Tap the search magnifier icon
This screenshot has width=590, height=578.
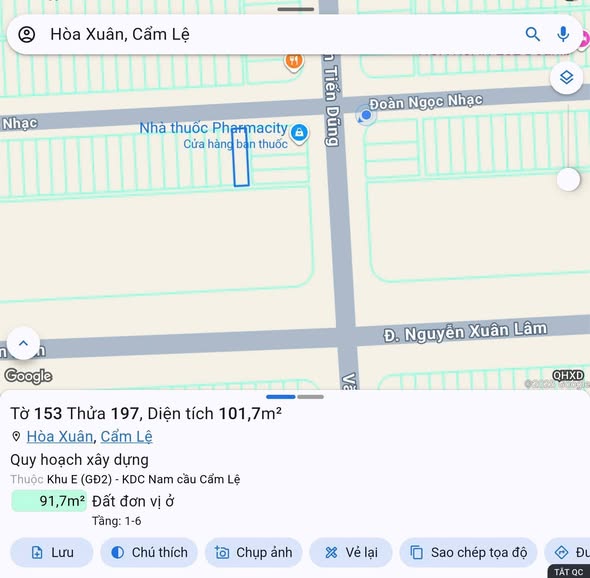pos(532,34)
